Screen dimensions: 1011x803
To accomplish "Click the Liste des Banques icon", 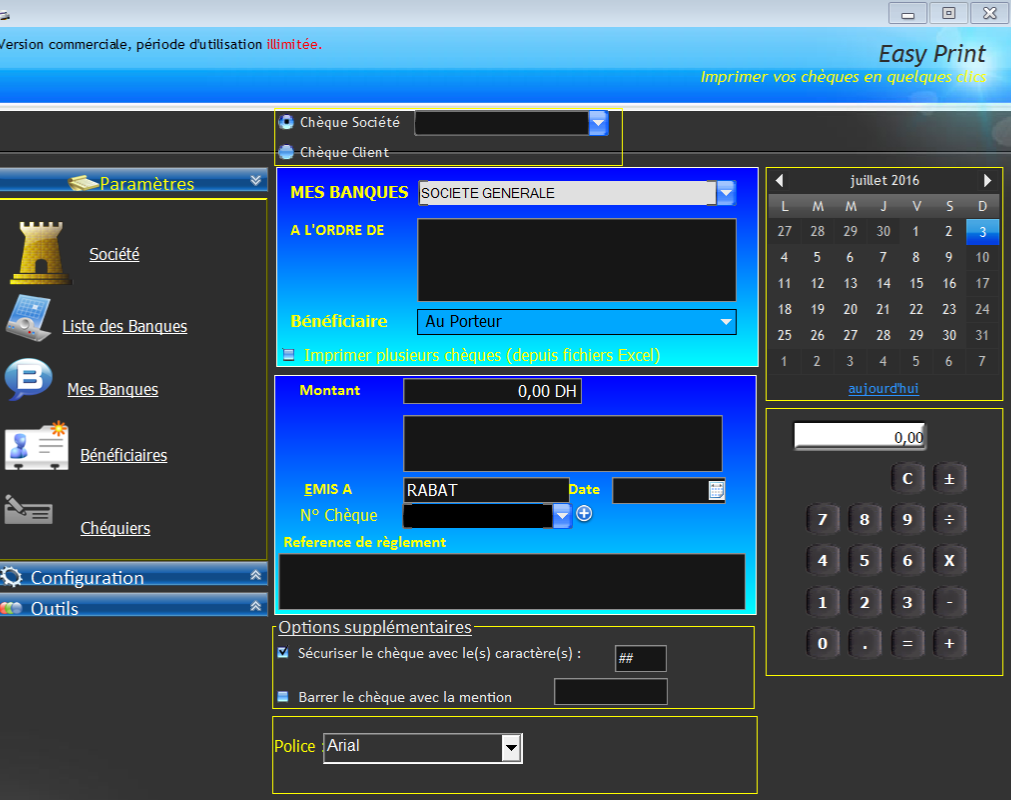I will pyautogui.click(x=28, y=318).
